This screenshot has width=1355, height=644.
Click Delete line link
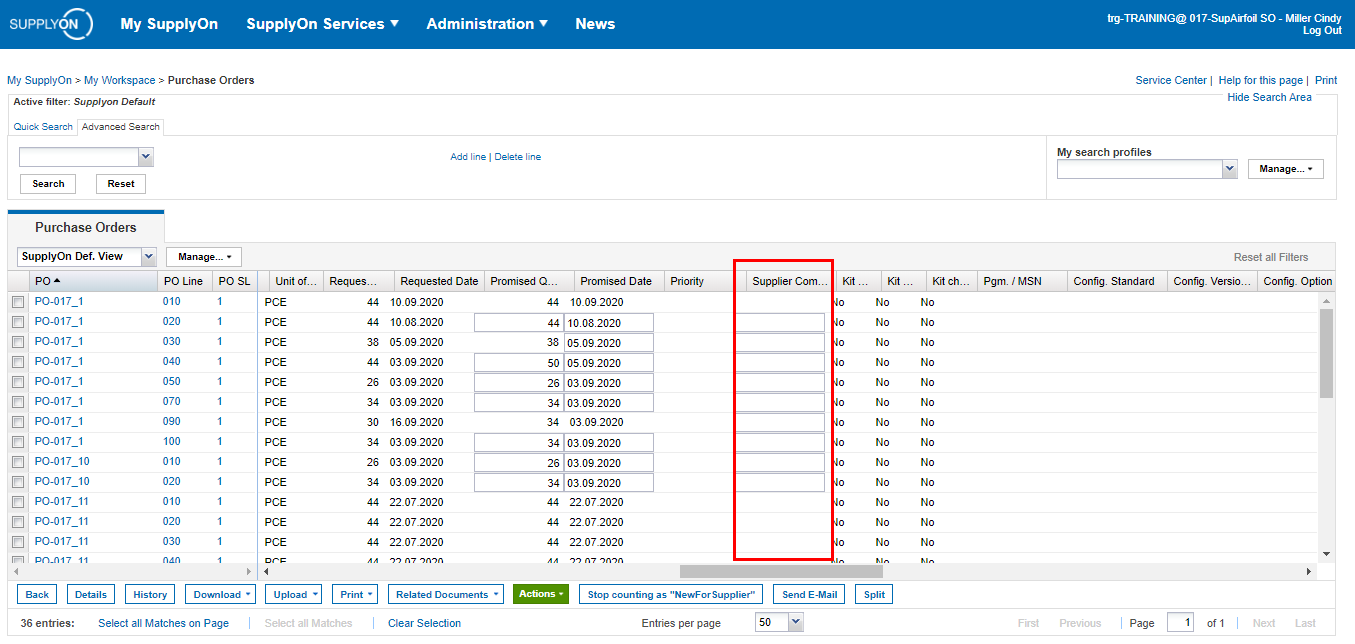518,157
